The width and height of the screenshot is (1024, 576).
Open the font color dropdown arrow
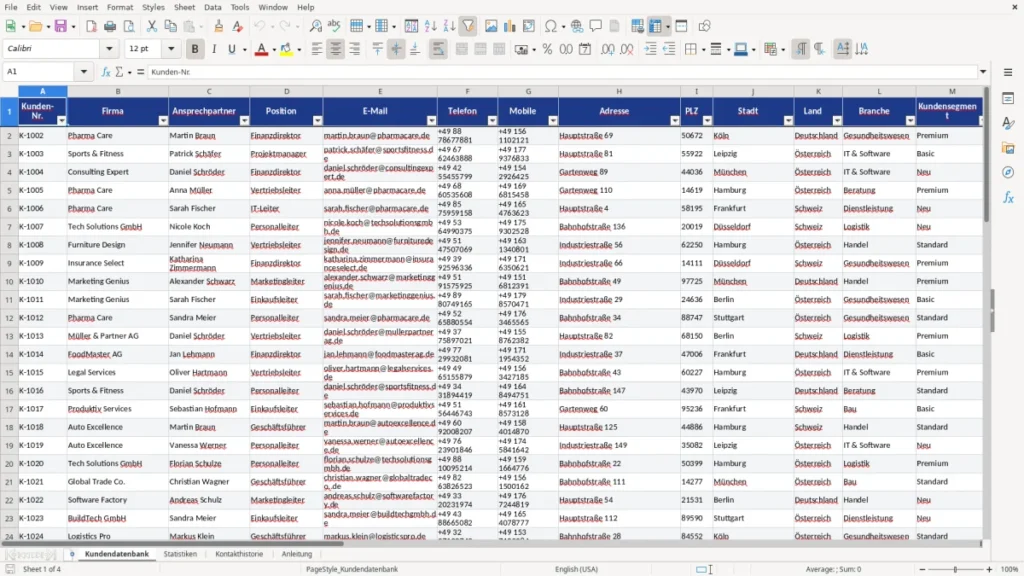pos(274,50)
